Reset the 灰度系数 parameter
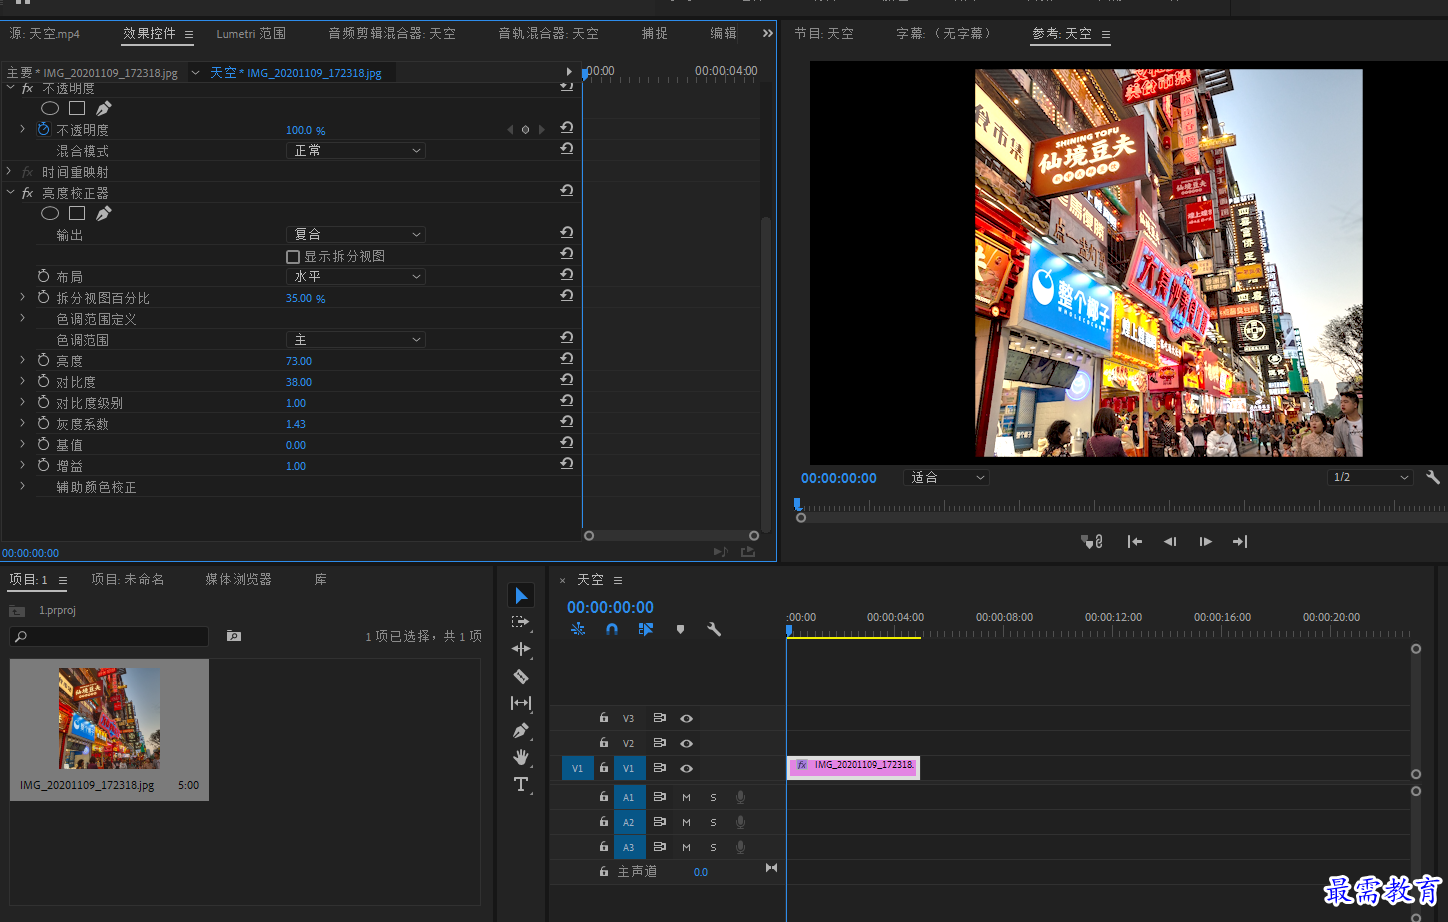The width and height of the screenshot is (1448, 922). 567,421
